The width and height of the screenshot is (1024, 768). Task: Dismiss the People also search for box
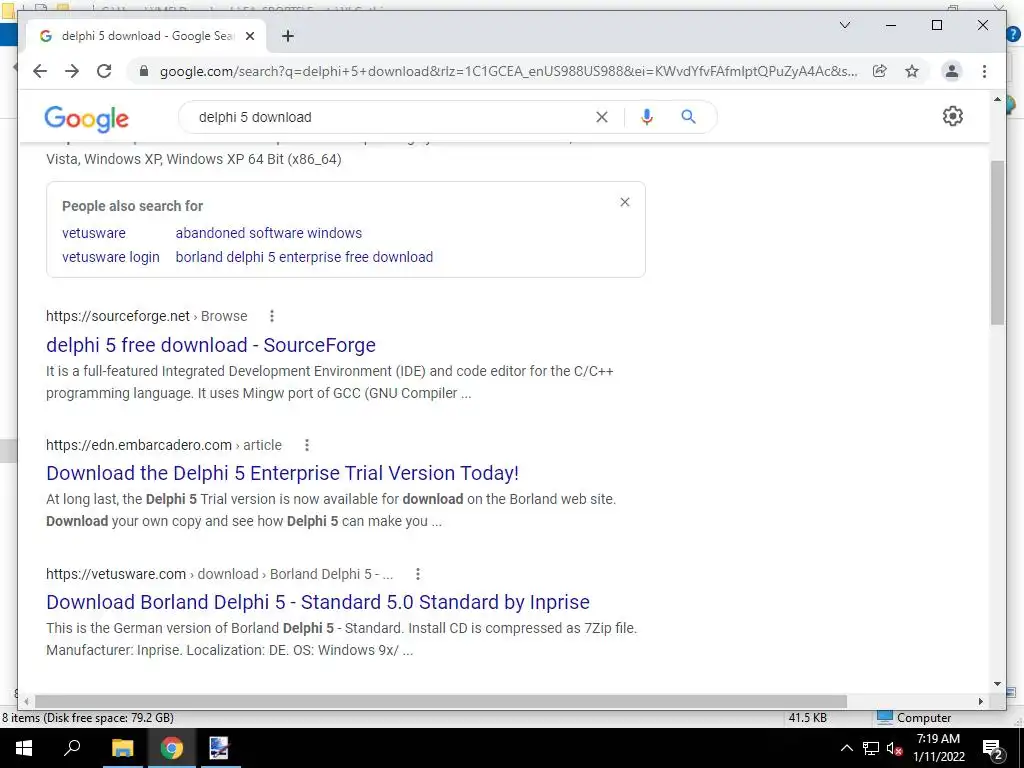click(x=625, y=202)
